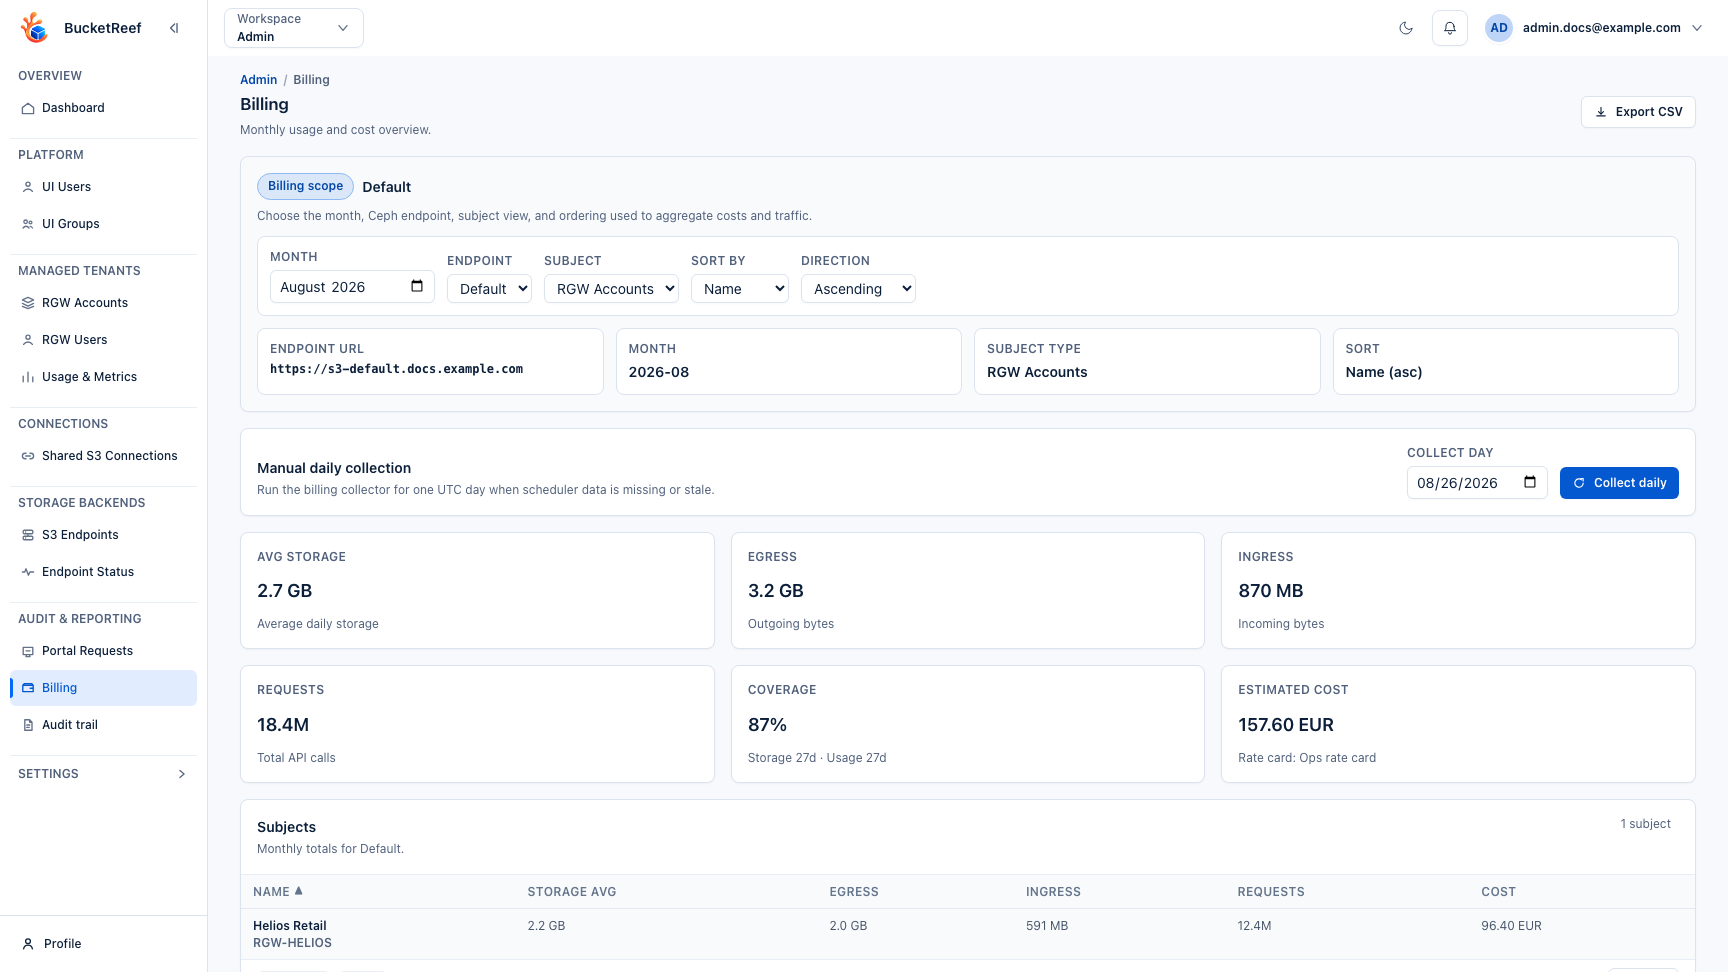
Task: Click the RGW Accounts sidebar icon
Action: pos(28,303)
